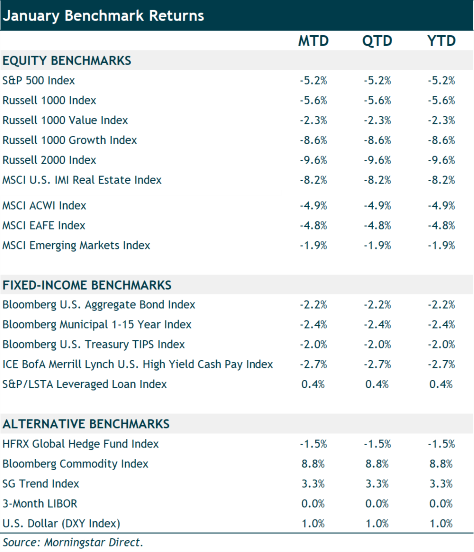Screen dimensions: 474x552
Task: Click the Source: Morningstar Direct footnote
Action: click(73, 542)
